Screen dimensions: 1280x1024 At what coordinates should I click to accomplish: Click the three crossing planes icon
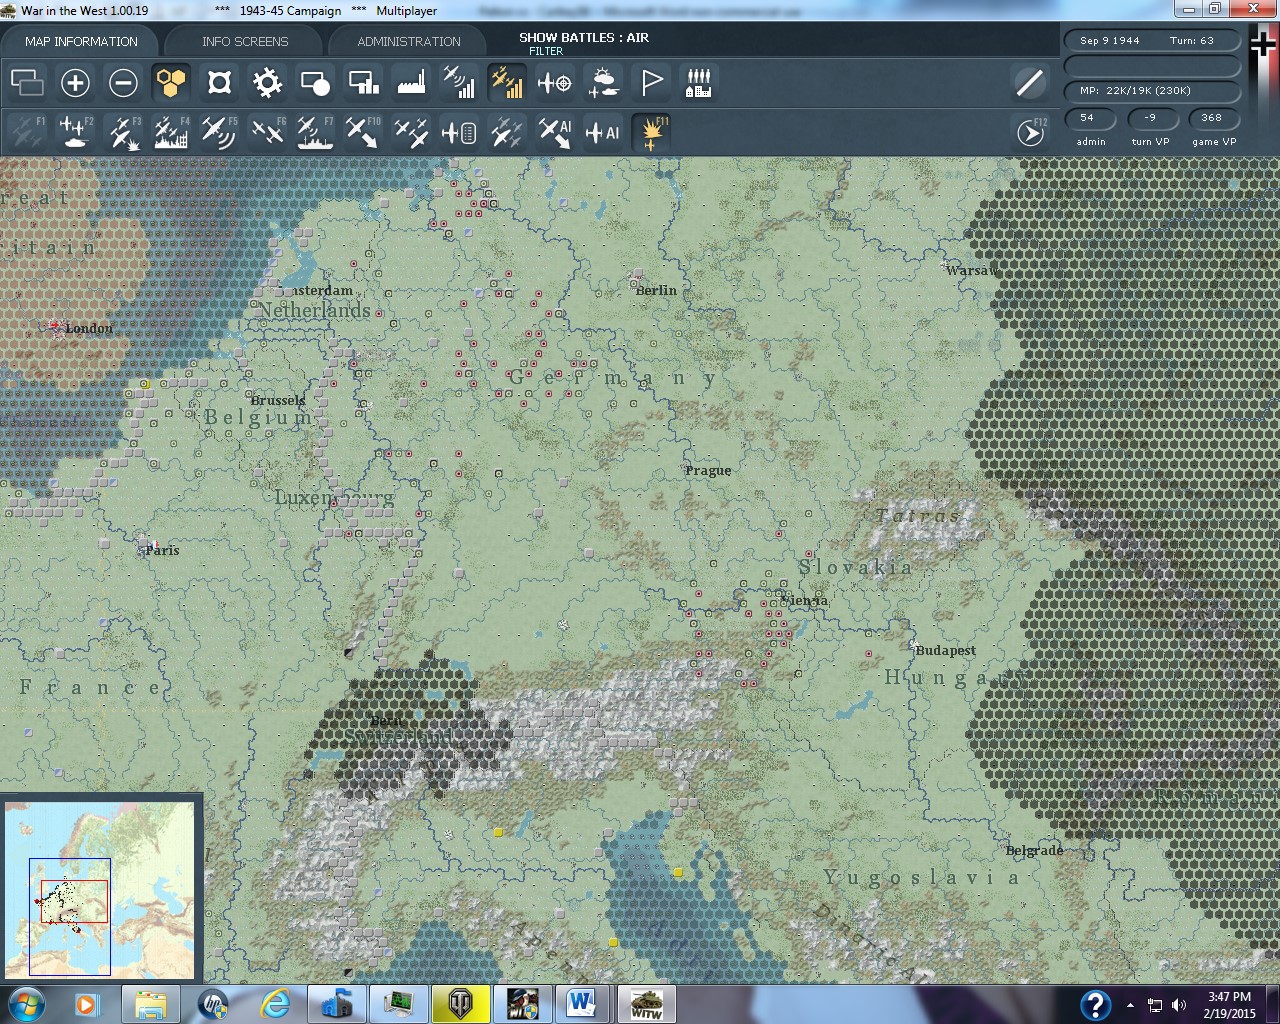click(x=411, y=132)
